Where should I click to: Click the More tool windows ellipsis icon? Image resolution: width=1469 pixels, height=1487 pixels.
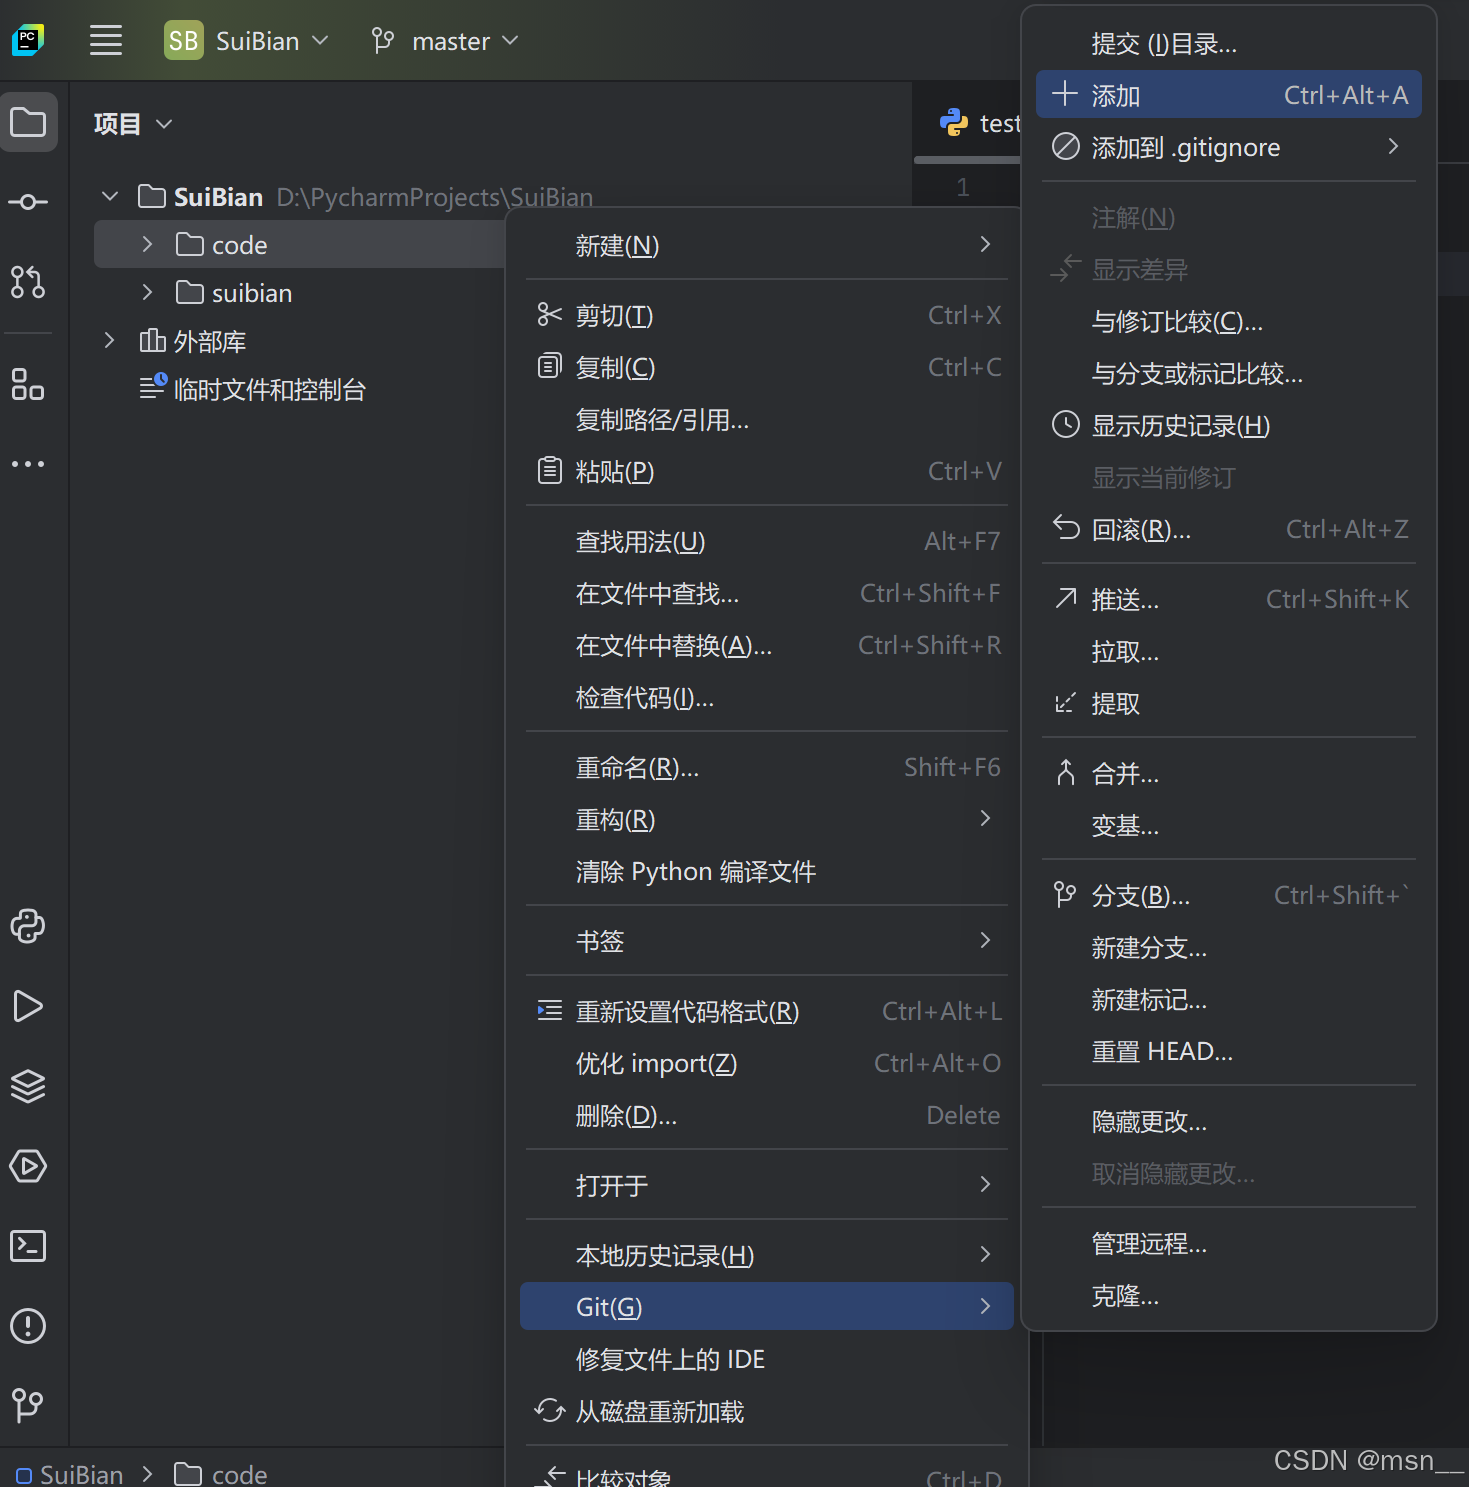point(28,463)
